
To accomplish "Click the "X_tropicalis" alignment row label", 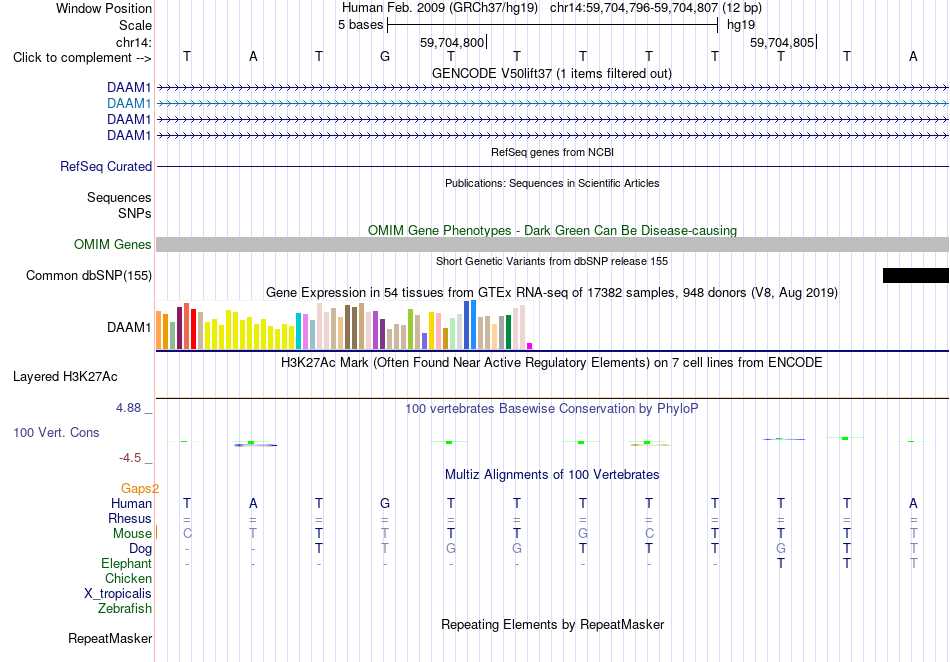I will pyautogui.click(x=118, y=594).
